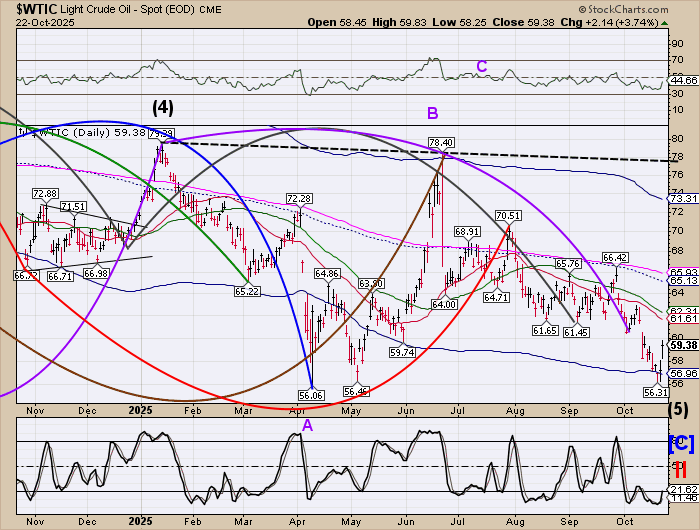This screenshot has width=700, height=530.
Task: Click the 44.66 RSI value tag
Action: [683, 79]
